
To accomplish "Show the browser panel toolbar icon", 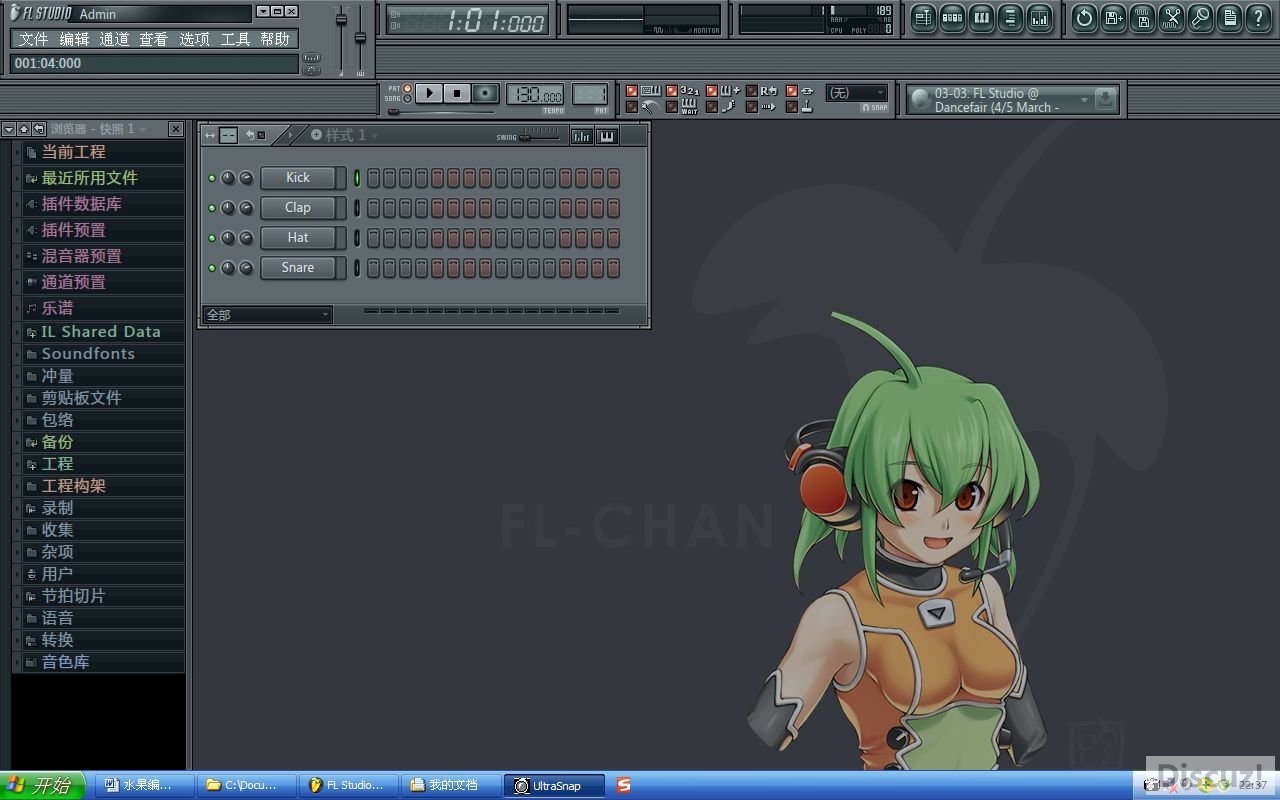I will [1010, 18].
